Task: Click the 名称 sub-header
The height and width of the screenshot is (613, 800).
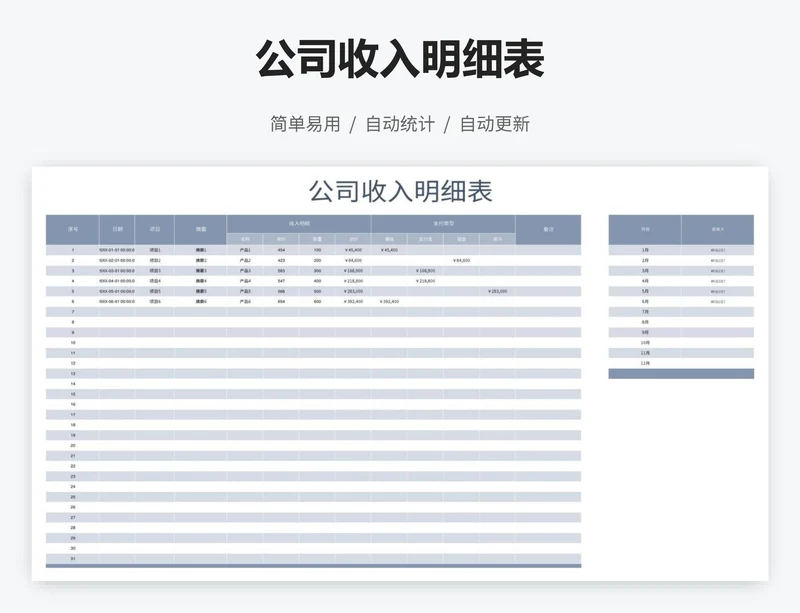Action: (245, 239)
